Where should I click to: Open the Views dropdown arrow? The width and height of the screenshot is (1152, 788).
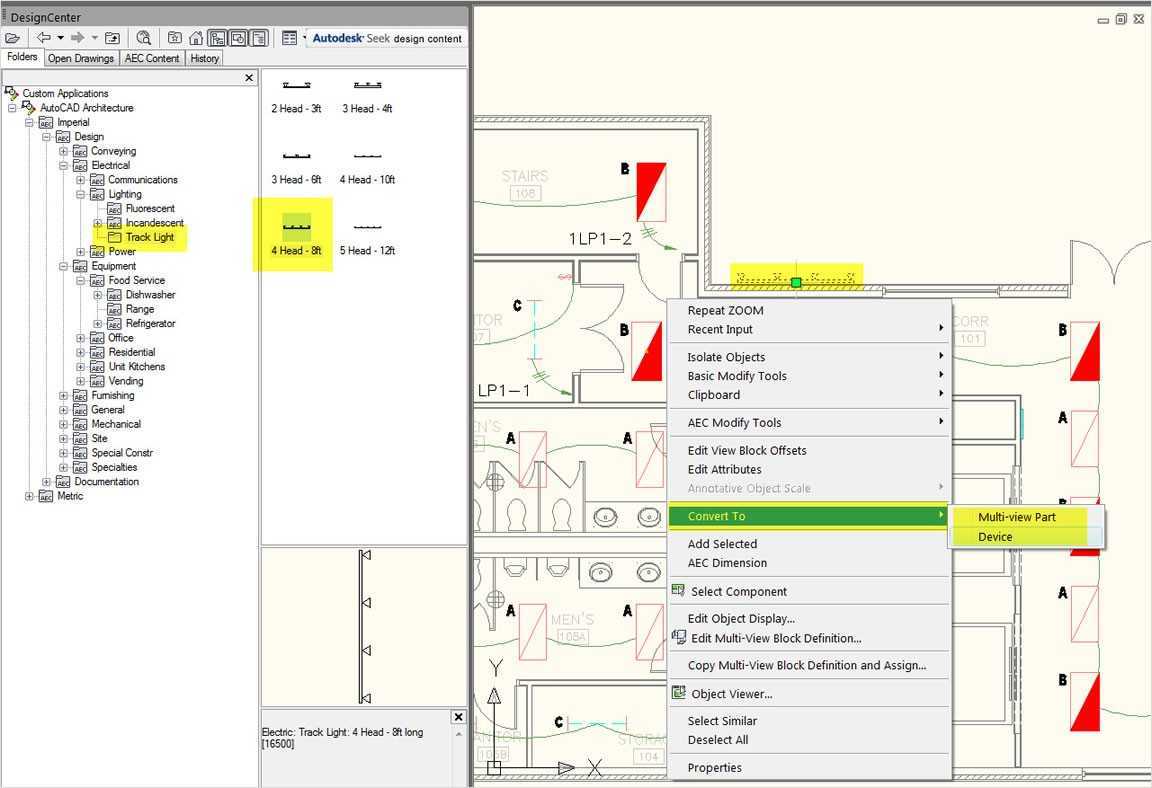[304, 37]
